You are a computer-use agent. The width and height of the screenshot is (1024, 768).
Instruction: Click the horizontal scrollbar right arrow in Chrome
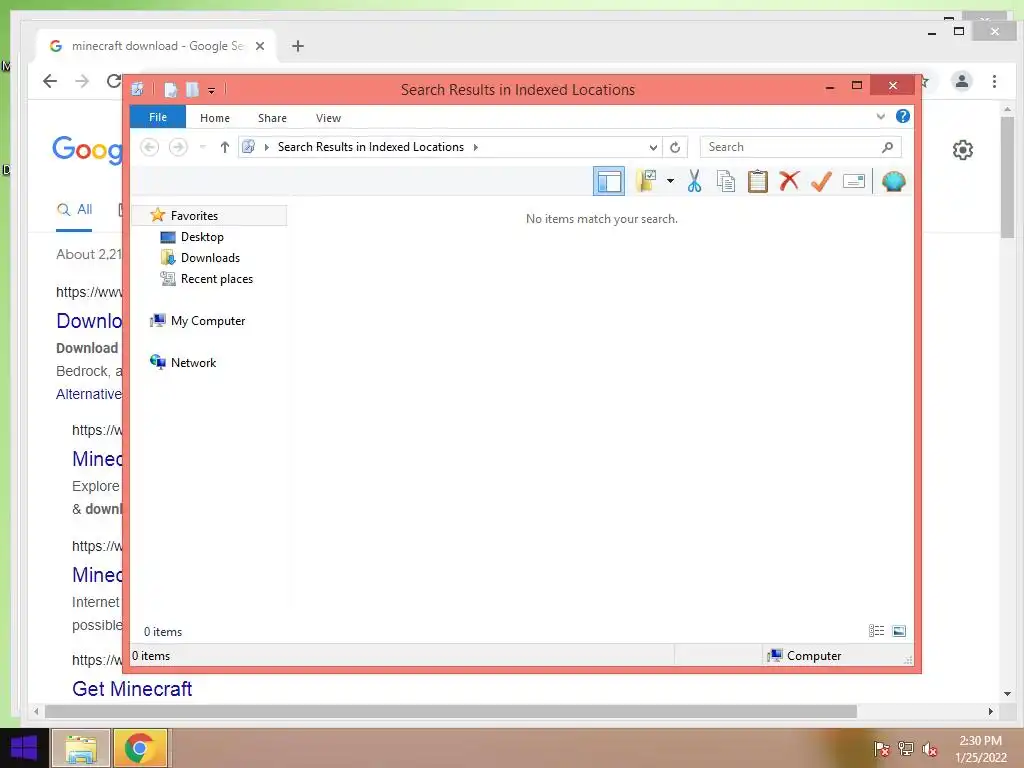pyautogui.click(x=991, y=711)
